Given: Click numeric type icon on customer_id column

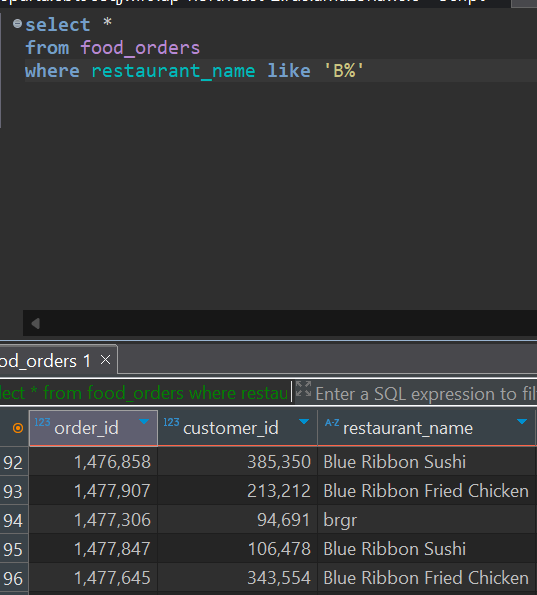Looking at the screenshot, I should point(171,422).
